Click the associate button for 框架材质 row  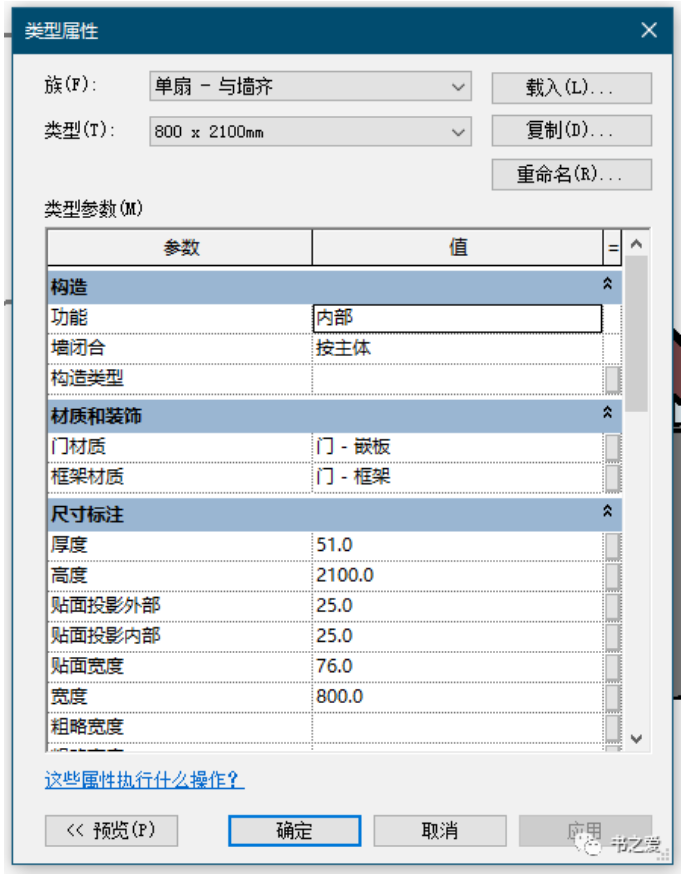point(613,478)
